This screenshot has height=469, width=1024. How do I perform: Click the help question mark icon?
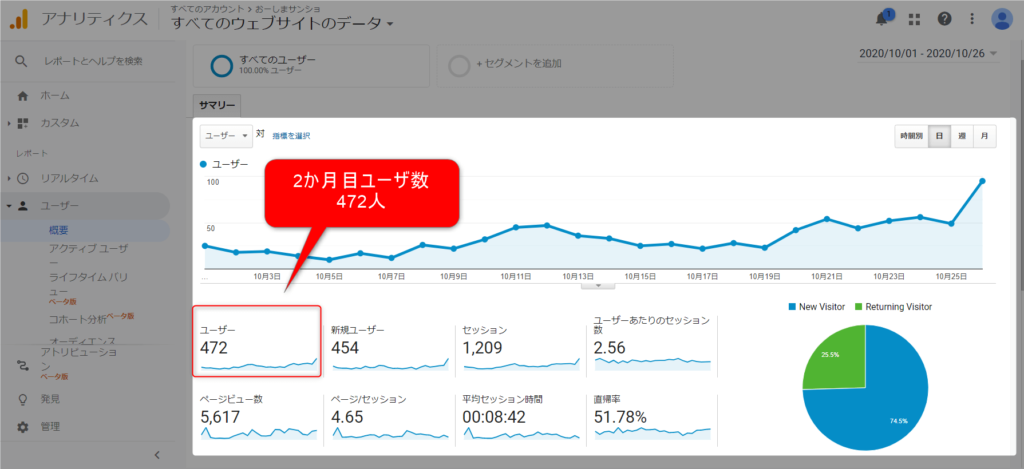click(x=944, y=18)
